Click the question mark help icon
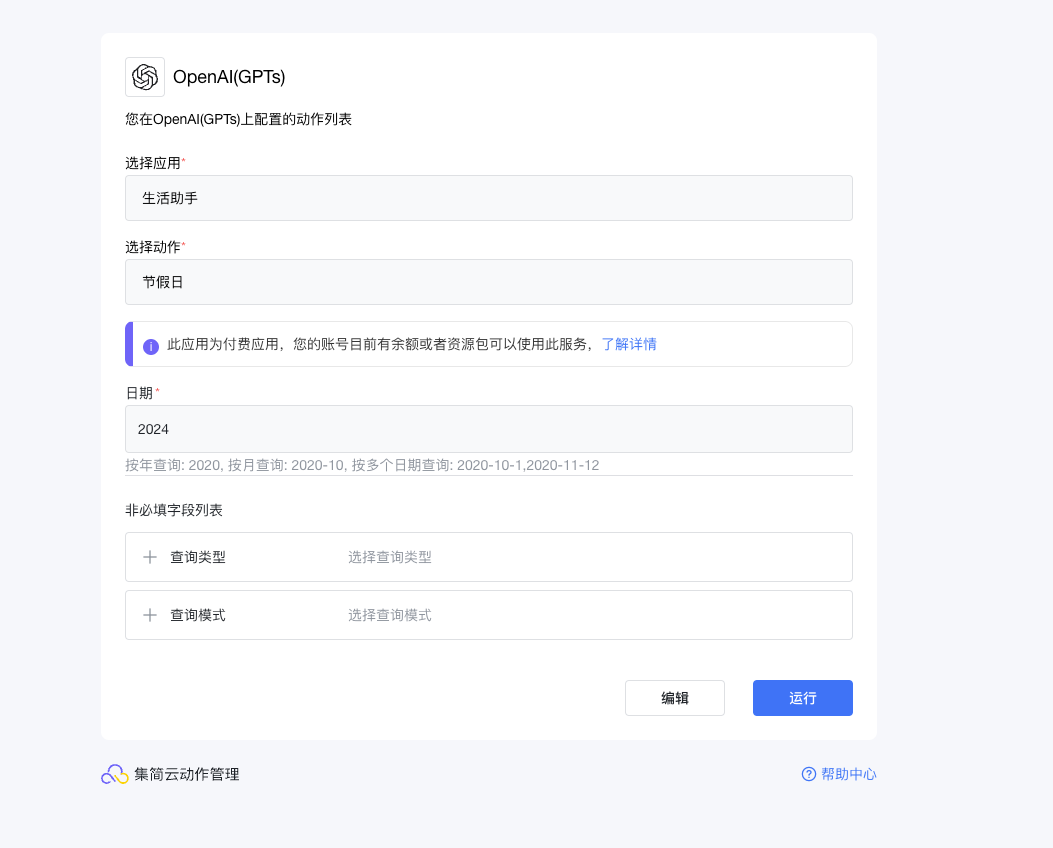 (x=809, y=774)
